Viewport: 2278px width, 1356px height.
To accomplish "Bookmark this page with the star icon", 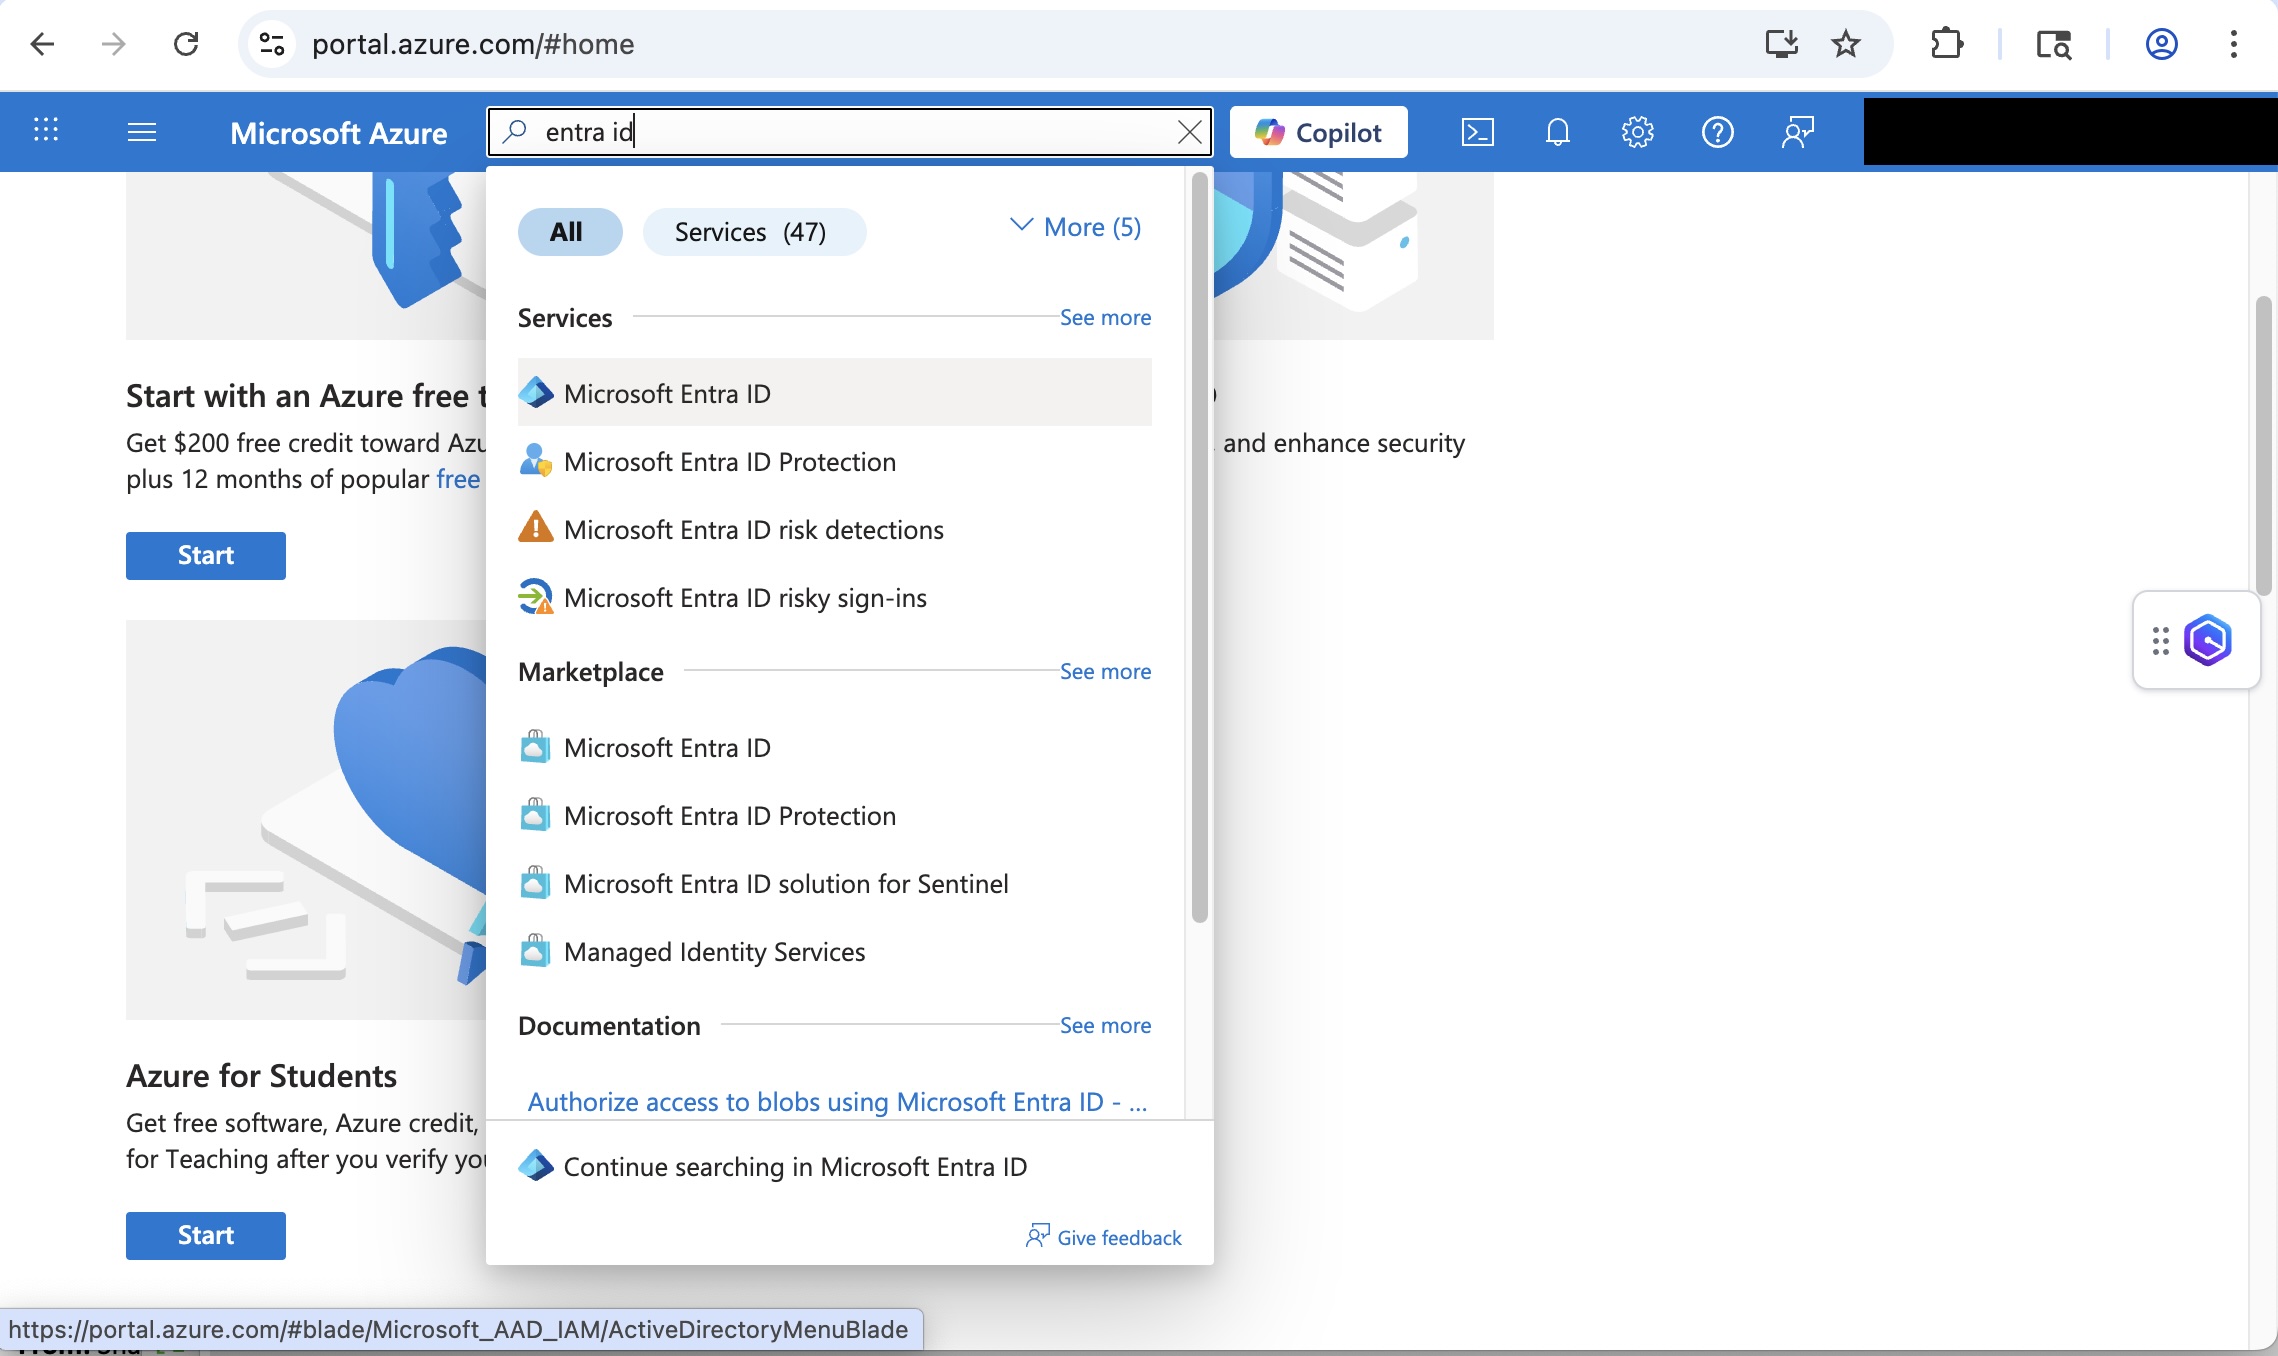I will [x=1846, y=44].
